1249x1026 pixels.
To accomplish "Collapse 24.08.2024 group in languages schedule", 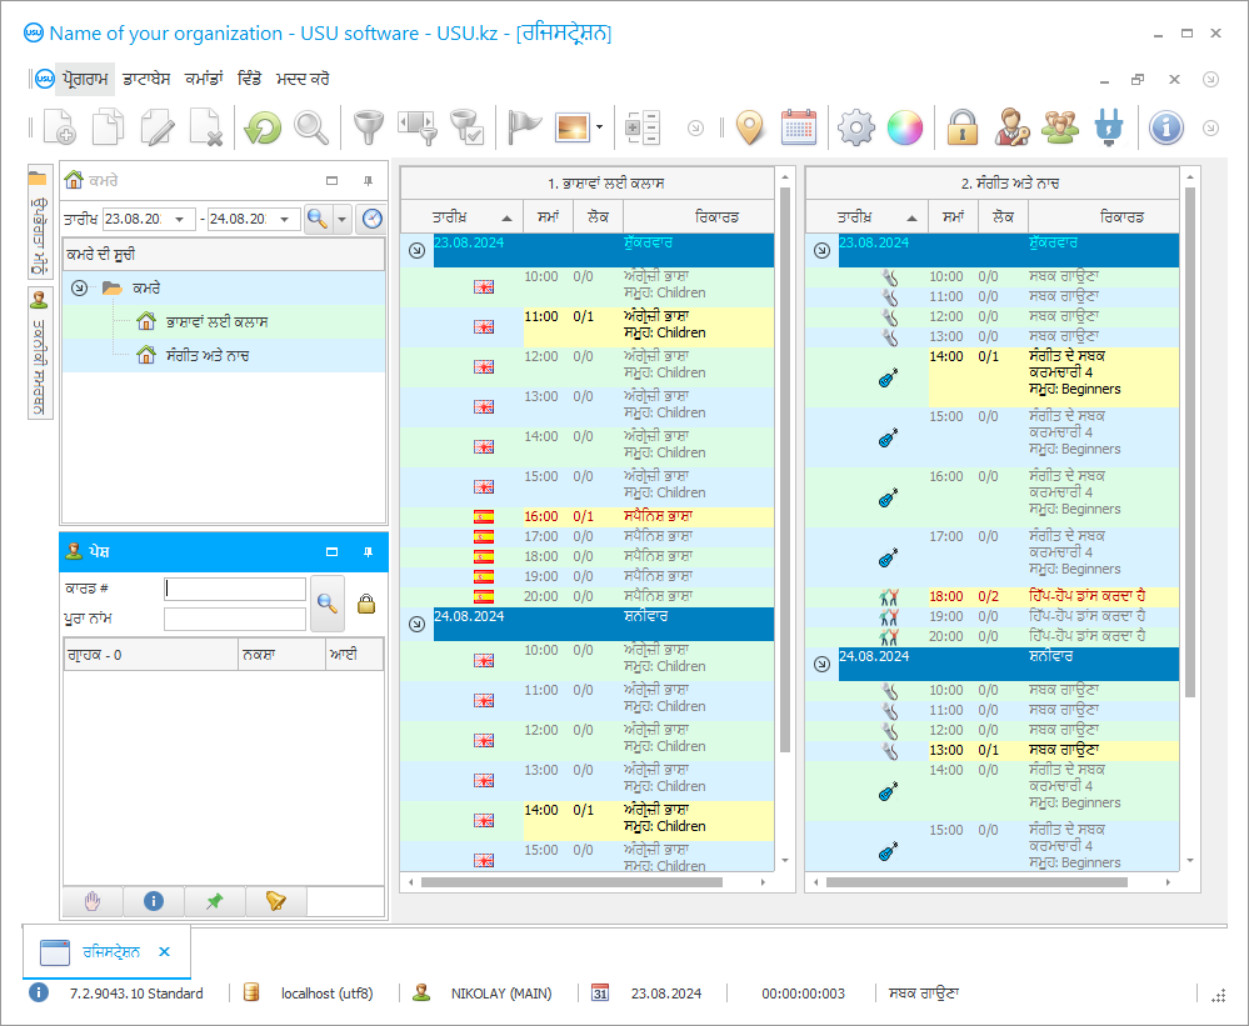I will (x=417, y=624).
